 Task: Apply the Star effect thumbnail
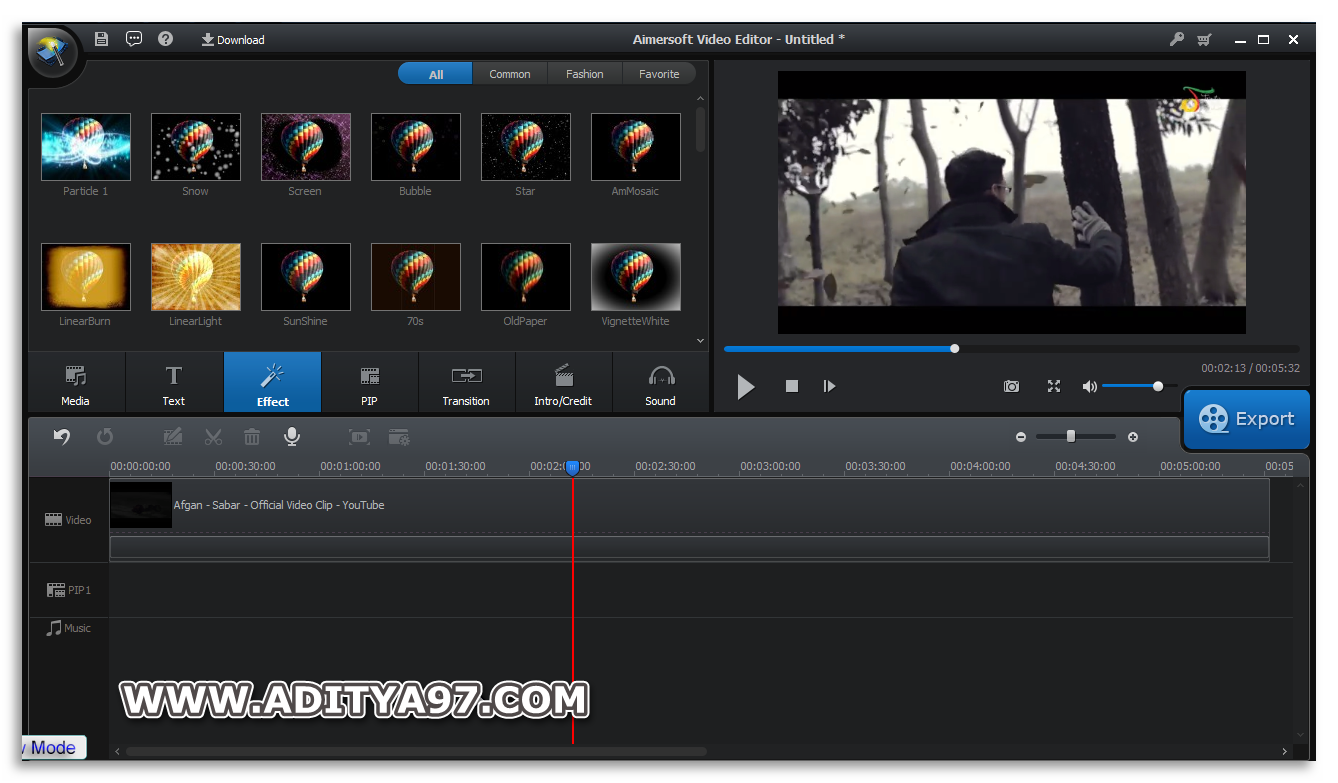pyautogui.click(x=526, y=147)
